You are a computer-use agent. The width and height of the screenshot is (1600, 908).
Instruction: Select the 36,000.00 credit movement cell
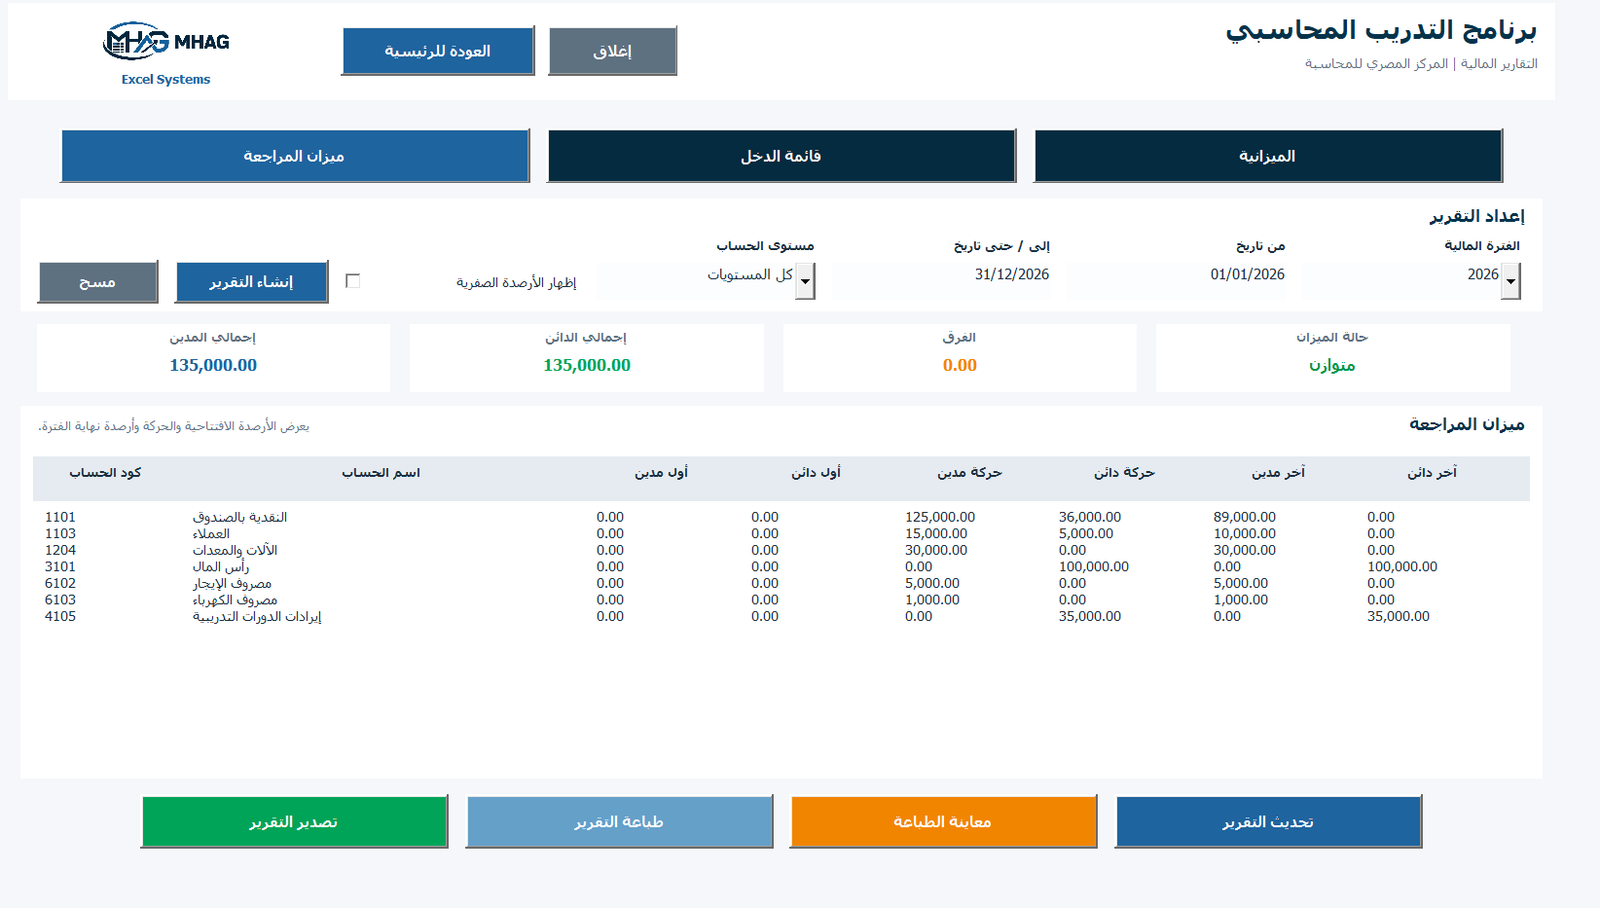point(1090,517)
